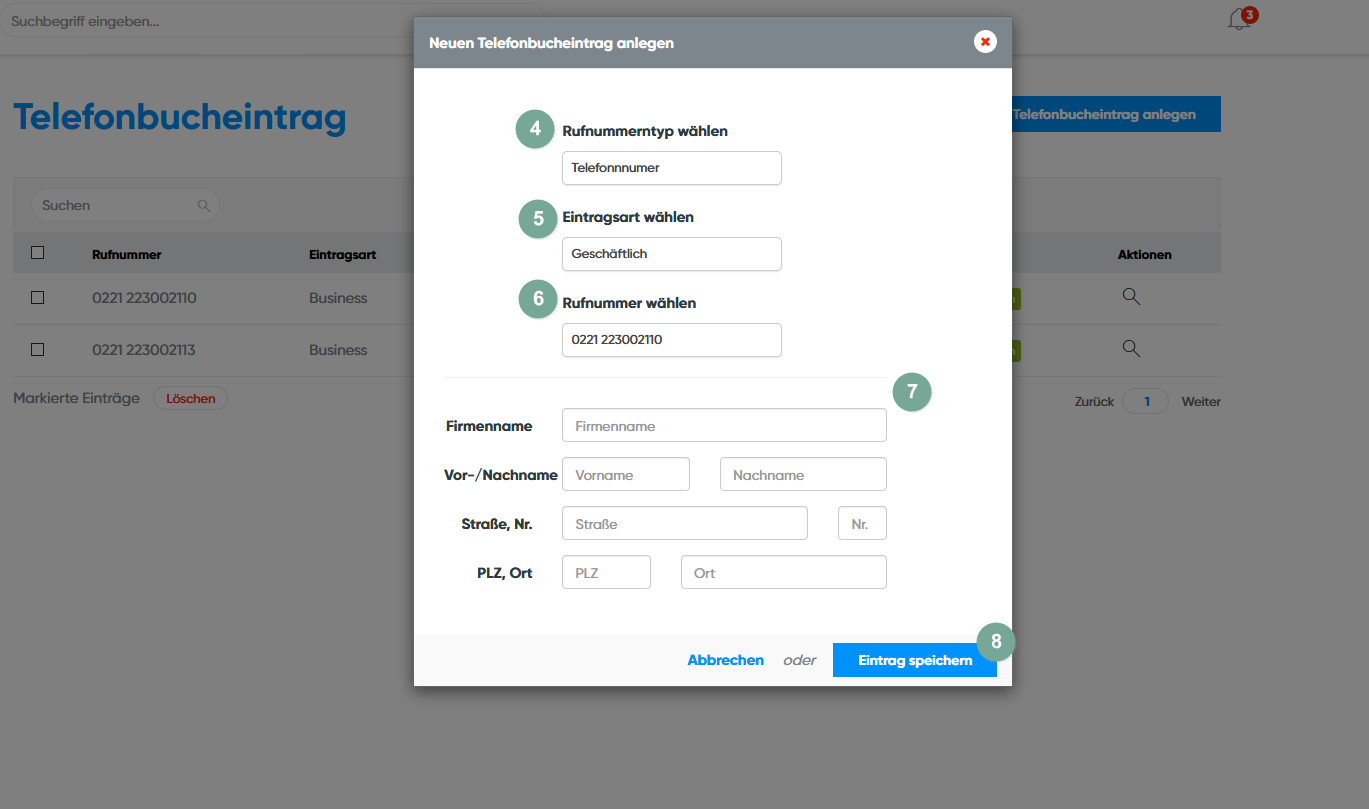
Task: Close the dialog with red X icon
Action: click(985, 42)
